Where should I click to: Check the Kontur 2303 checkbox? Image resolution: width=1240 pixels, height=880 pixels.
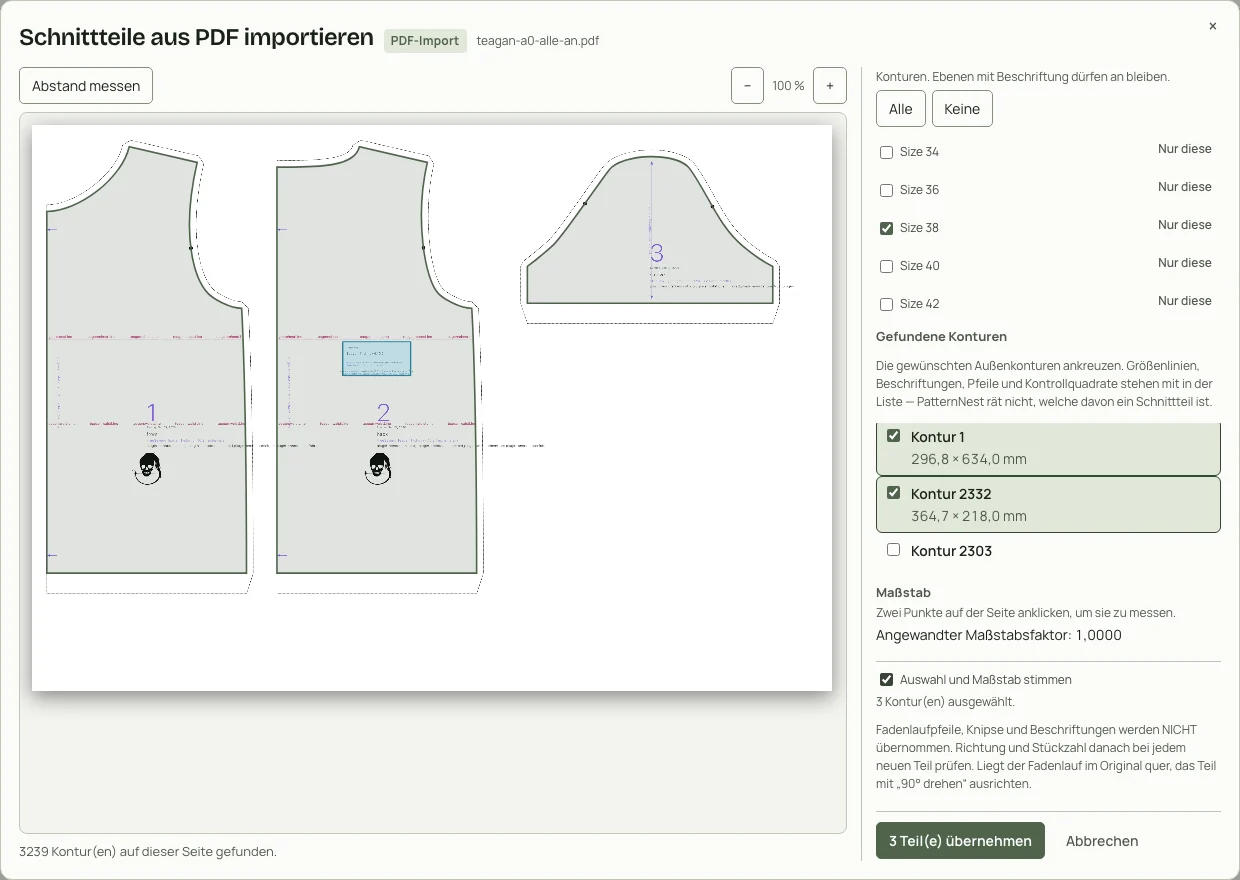point(894,550)
